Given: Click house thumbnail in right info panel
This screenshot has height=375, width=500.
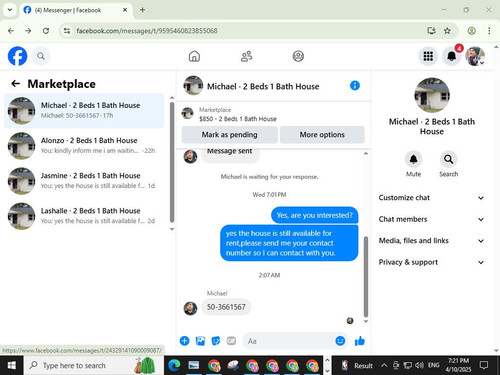Looking at the screenshot, I should [x=432, y=95].
